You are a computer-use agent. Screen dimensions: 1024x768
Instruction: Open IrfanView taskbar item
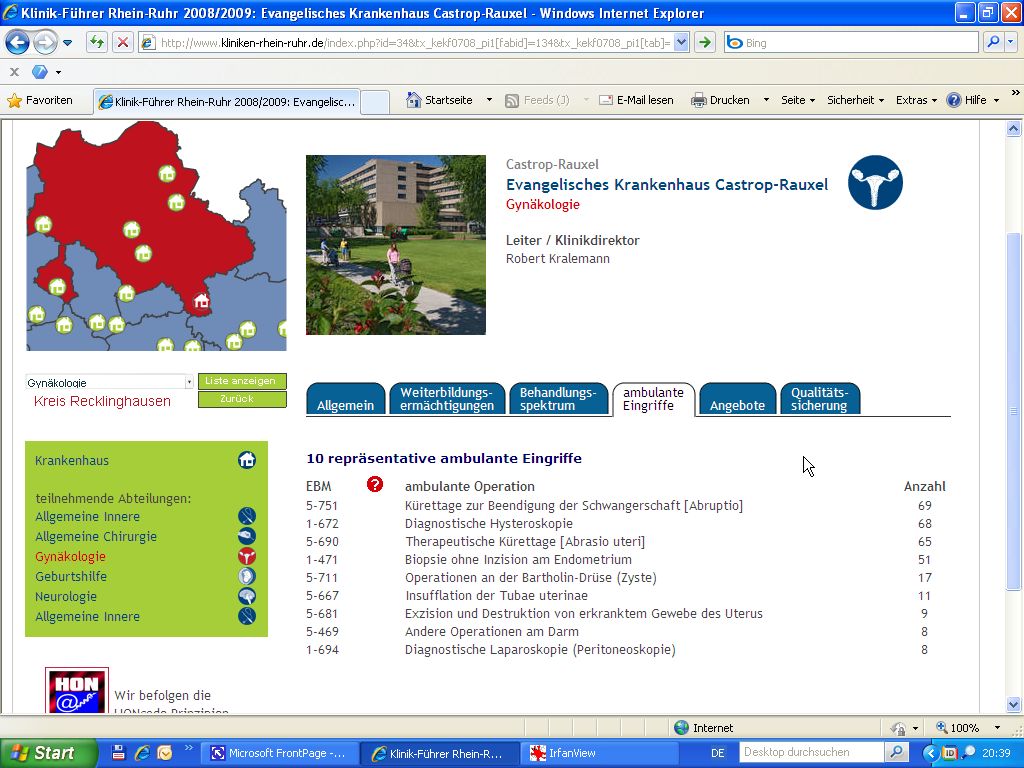coord(601,753)
